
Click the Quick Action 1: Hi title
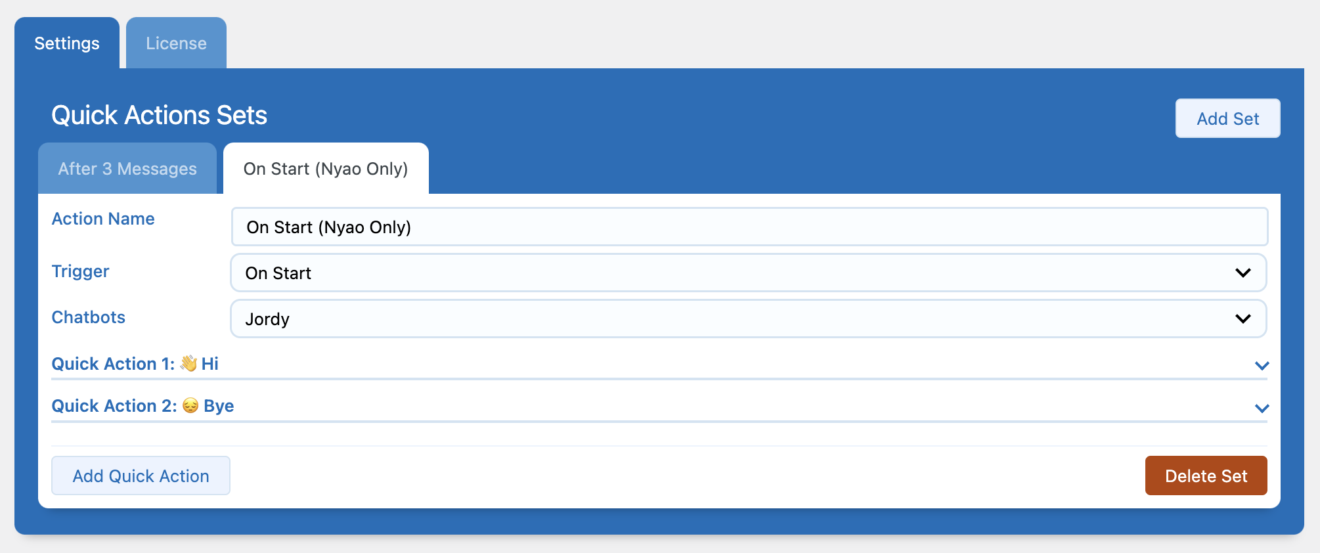(x=135, y=364)
